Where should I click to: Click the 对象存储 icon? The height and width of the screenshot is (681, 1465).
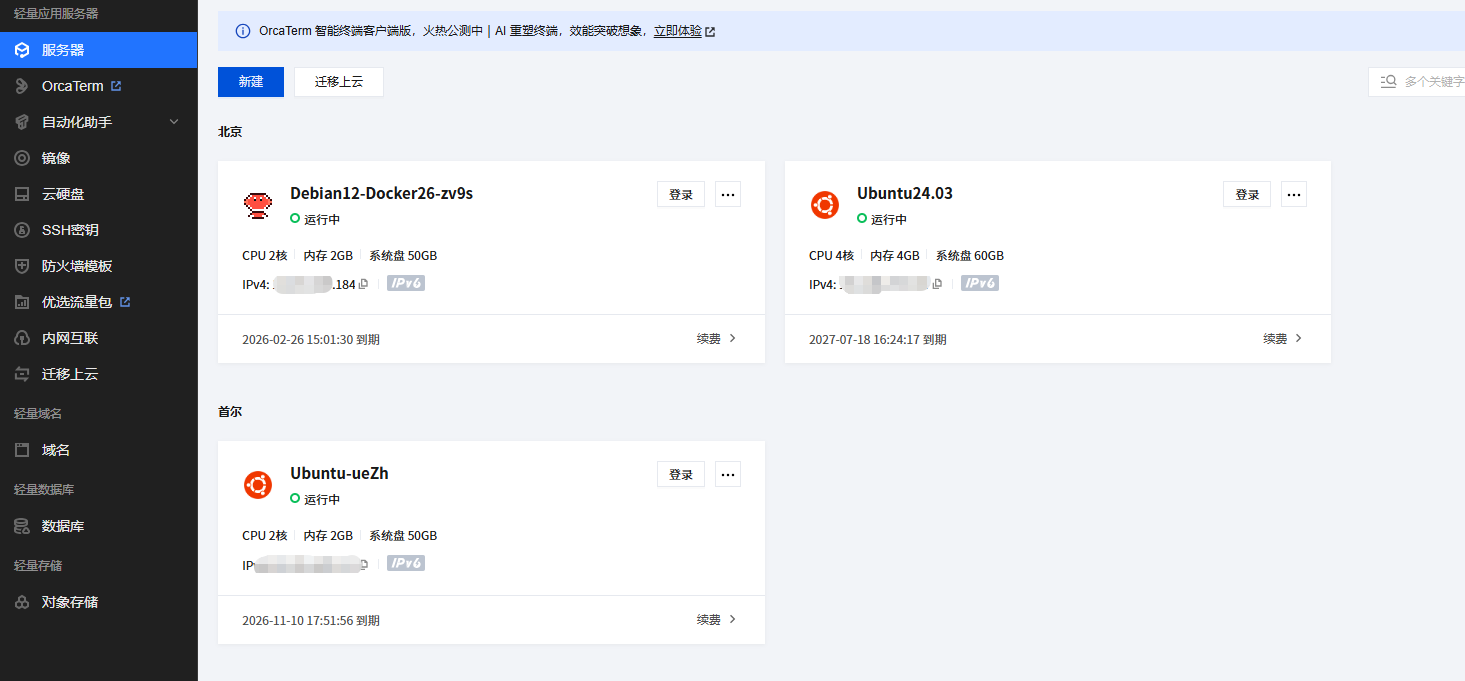click(x=22, y=602)
